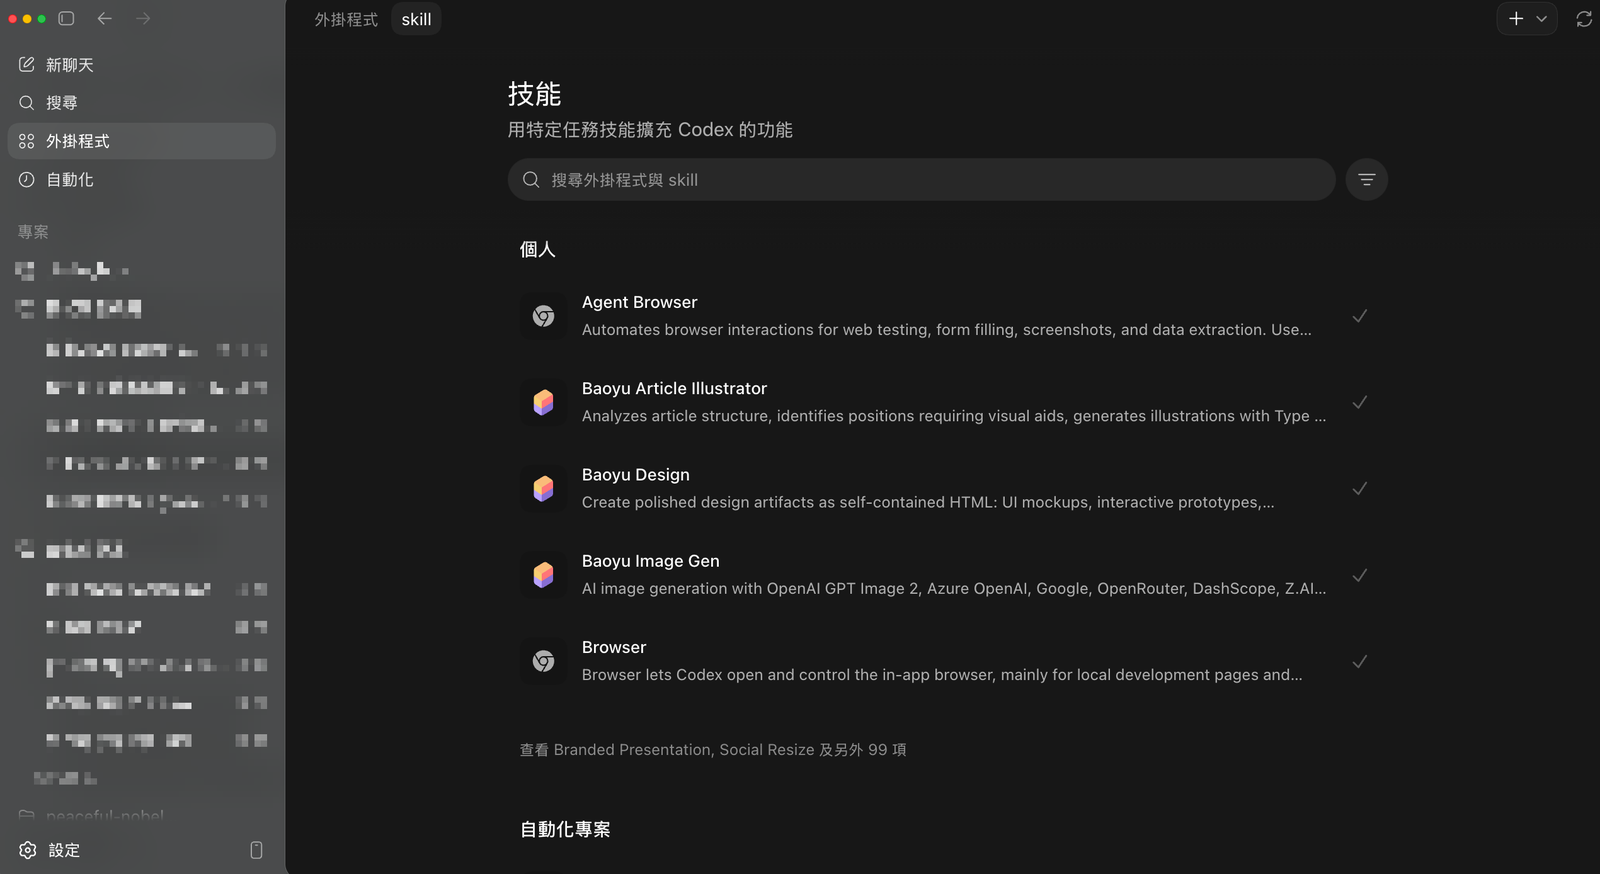Click the Browser skill Chrome-style icon
This screenshot has width=1600, height=874.
(544, 661)
